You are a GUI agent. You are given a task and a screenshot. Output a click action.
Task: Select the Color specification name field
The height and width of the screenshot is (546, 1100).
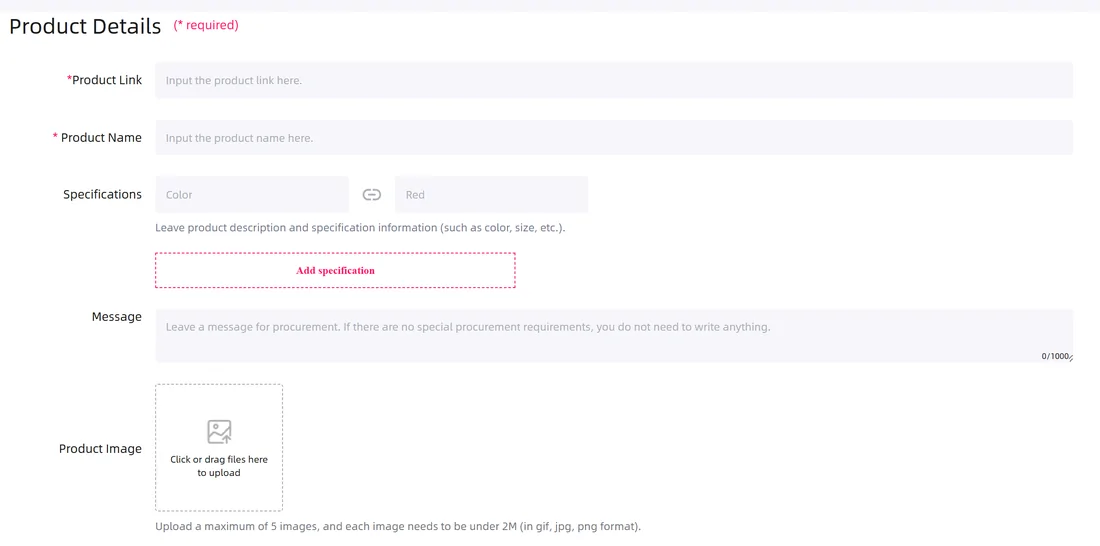click(x=252, y=194)
